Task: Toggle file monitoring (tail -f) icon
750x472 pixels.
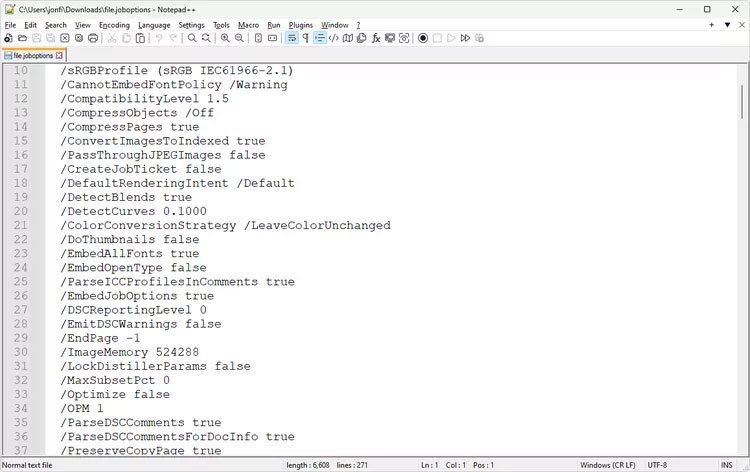Action: coord(404,38)
